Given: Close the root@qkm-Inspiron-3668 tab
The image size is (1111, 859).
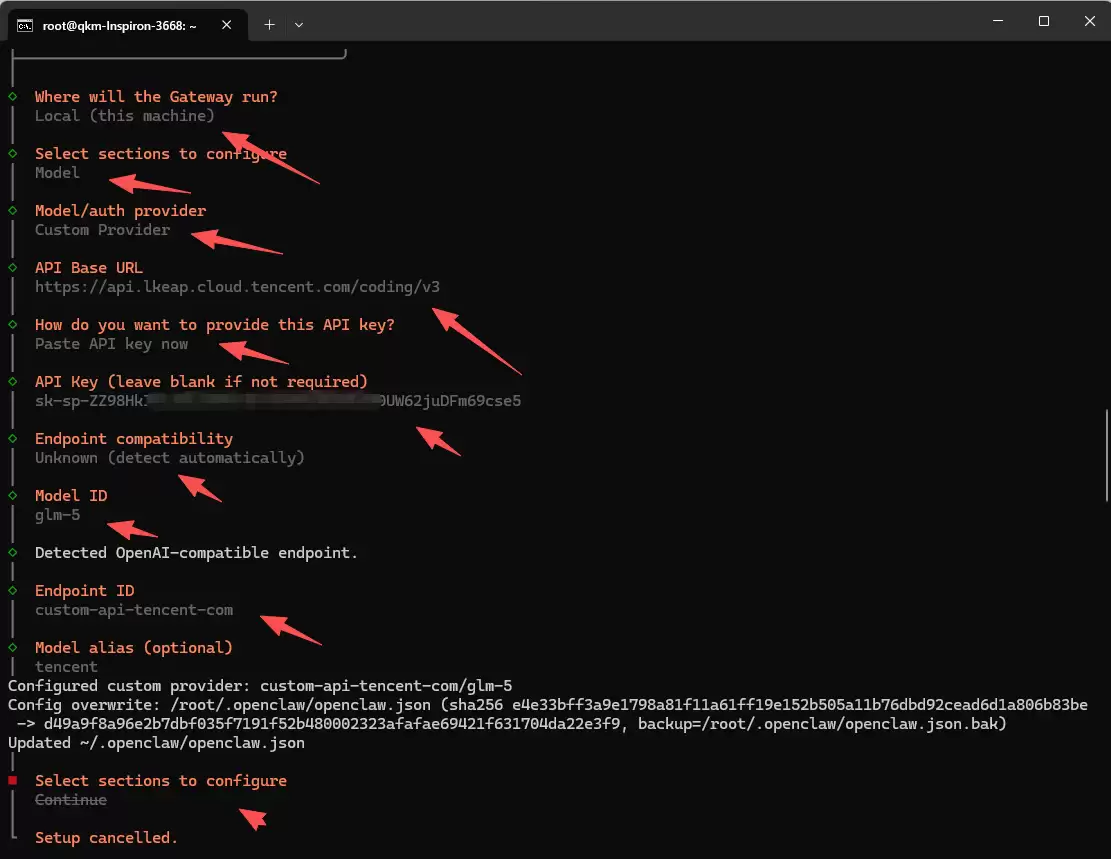Looking at the screenshot, I should coord(233,25).
